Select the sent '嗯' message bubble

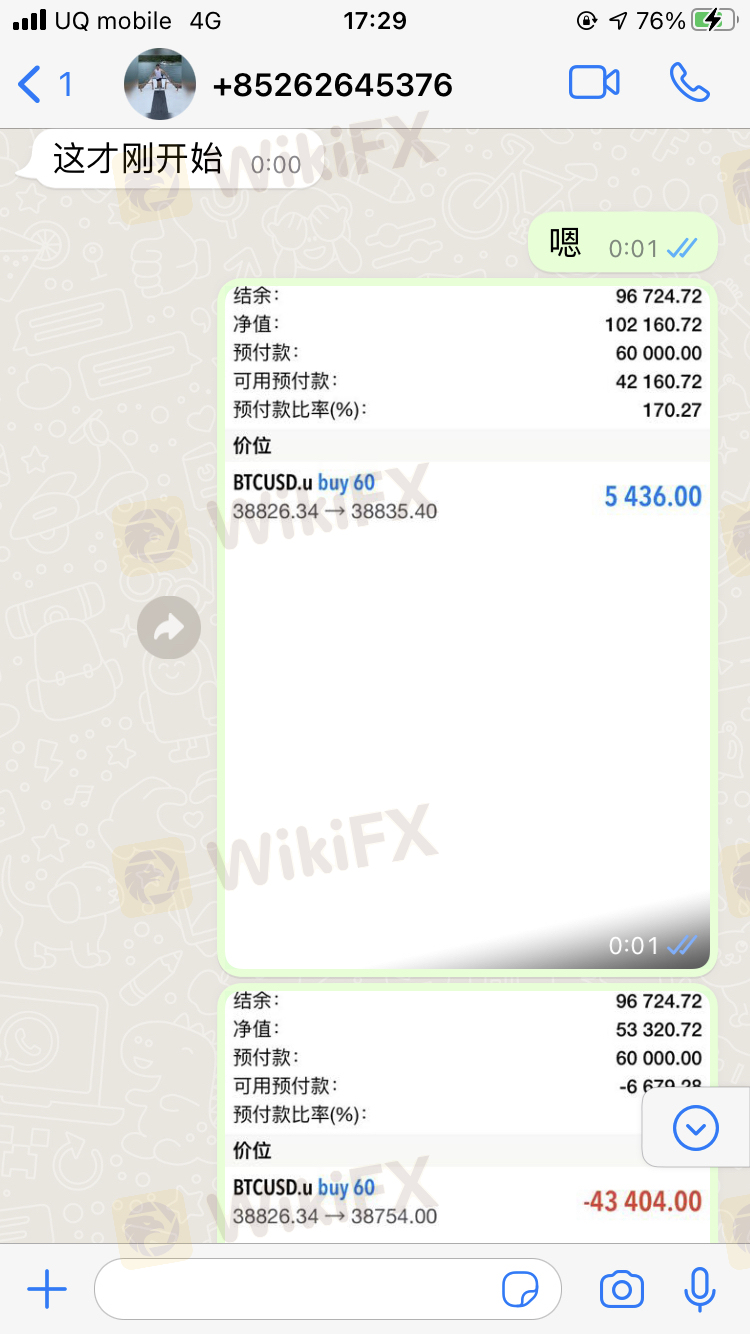622,243
